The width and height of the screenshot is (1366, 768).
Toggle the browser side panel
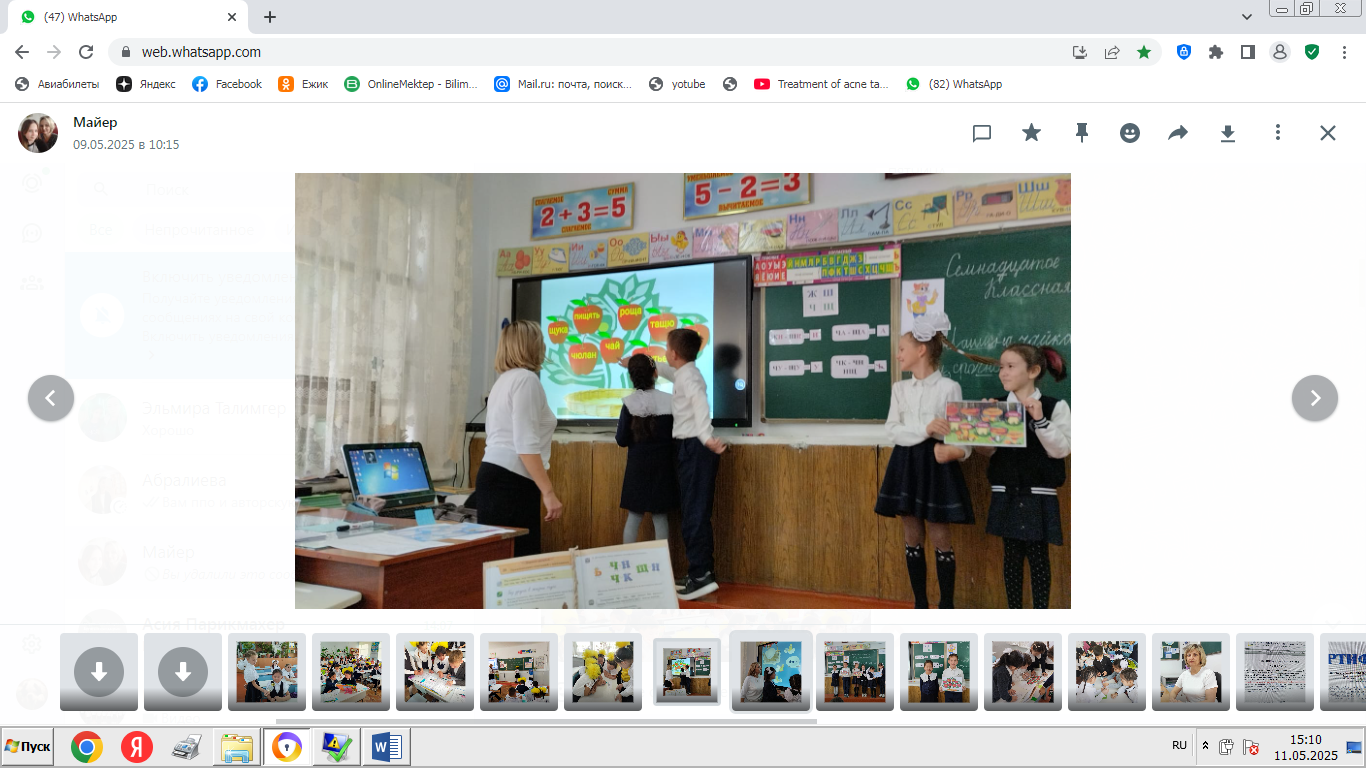point(1248,52)
